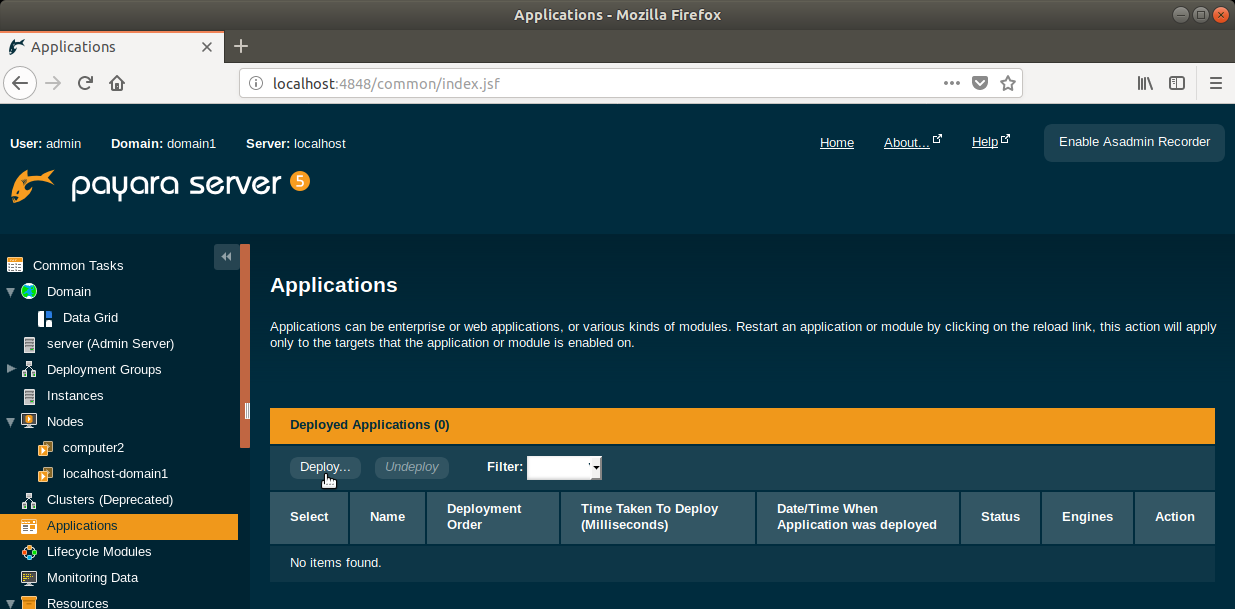Open Data Grid in the tree

[x=90, y=318]
